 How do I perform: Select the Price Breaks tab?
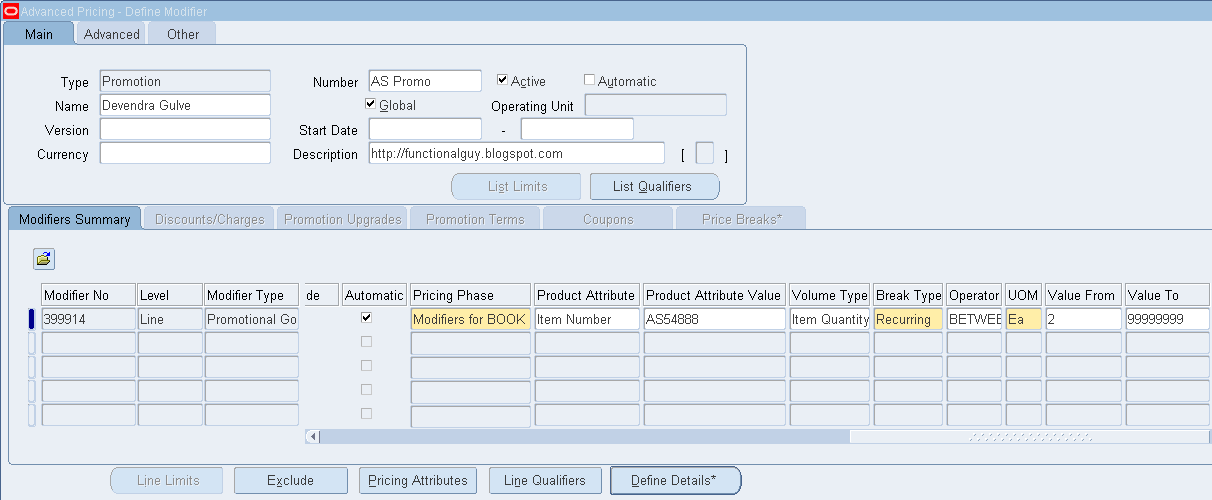(x=741, y=219)
